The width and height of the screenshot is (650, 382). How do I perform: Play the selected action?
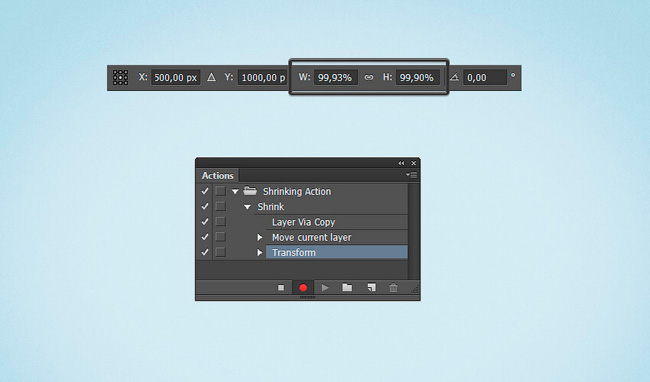[x=325, y=288]
